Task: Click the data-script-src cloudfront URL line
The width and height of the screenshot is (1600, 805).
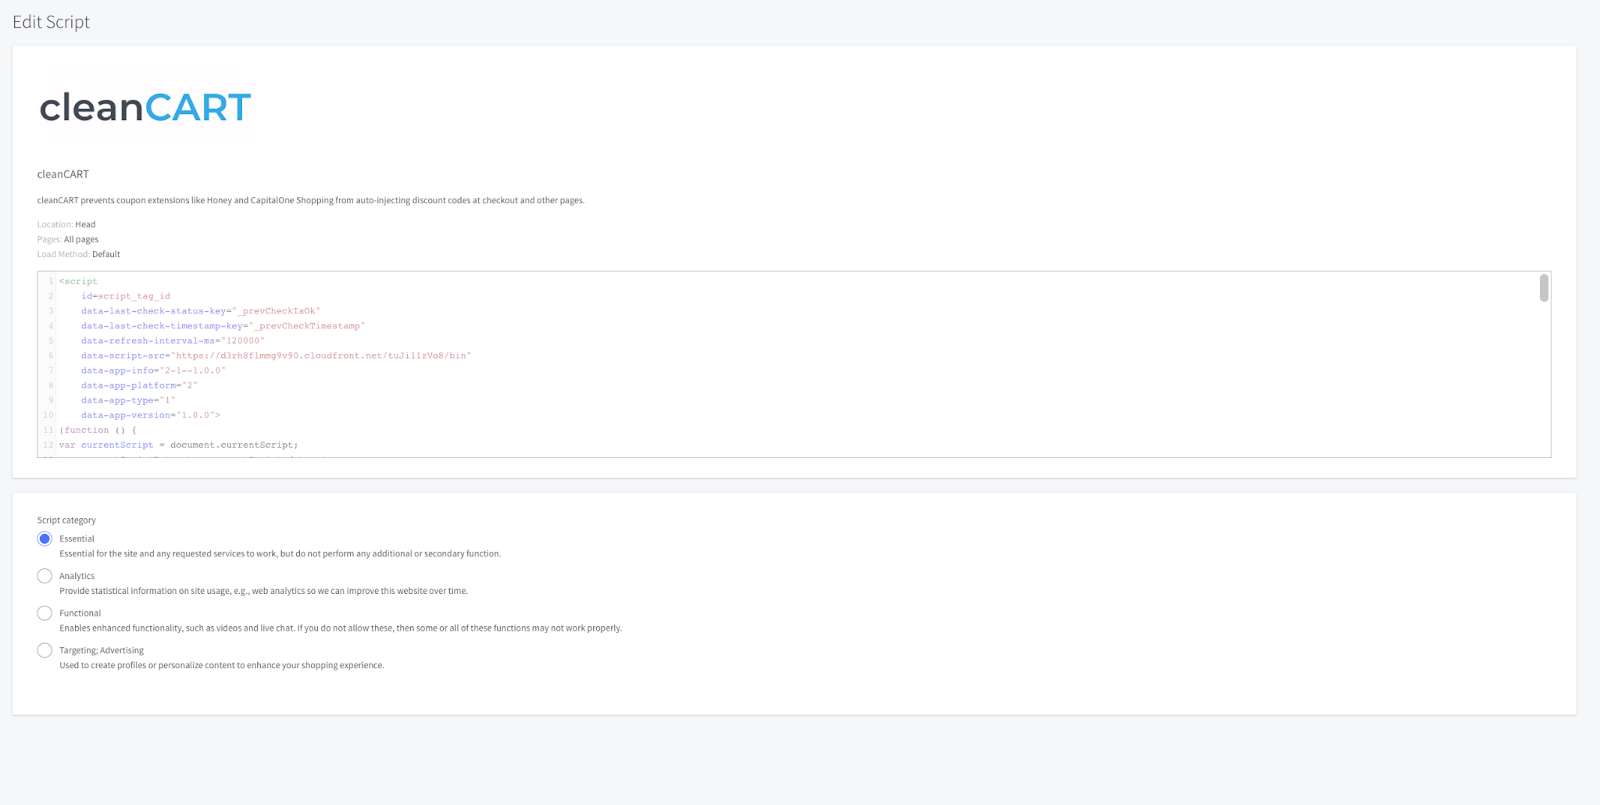Action: [x=276, y=356]
